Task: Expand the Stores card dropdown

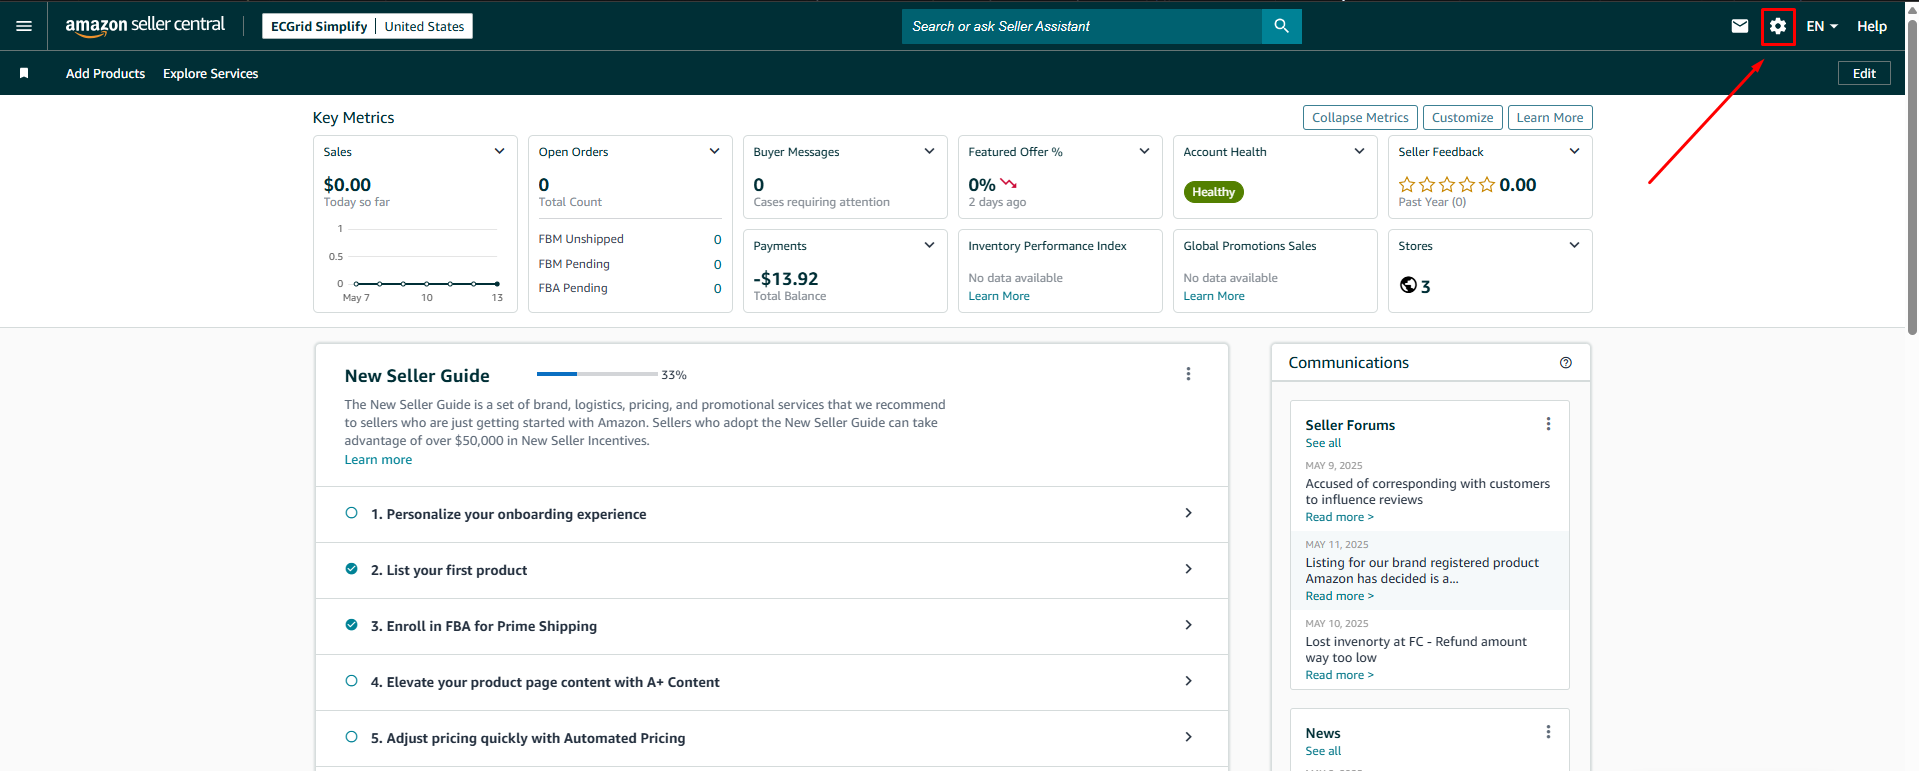Action: coord(1574,245)
